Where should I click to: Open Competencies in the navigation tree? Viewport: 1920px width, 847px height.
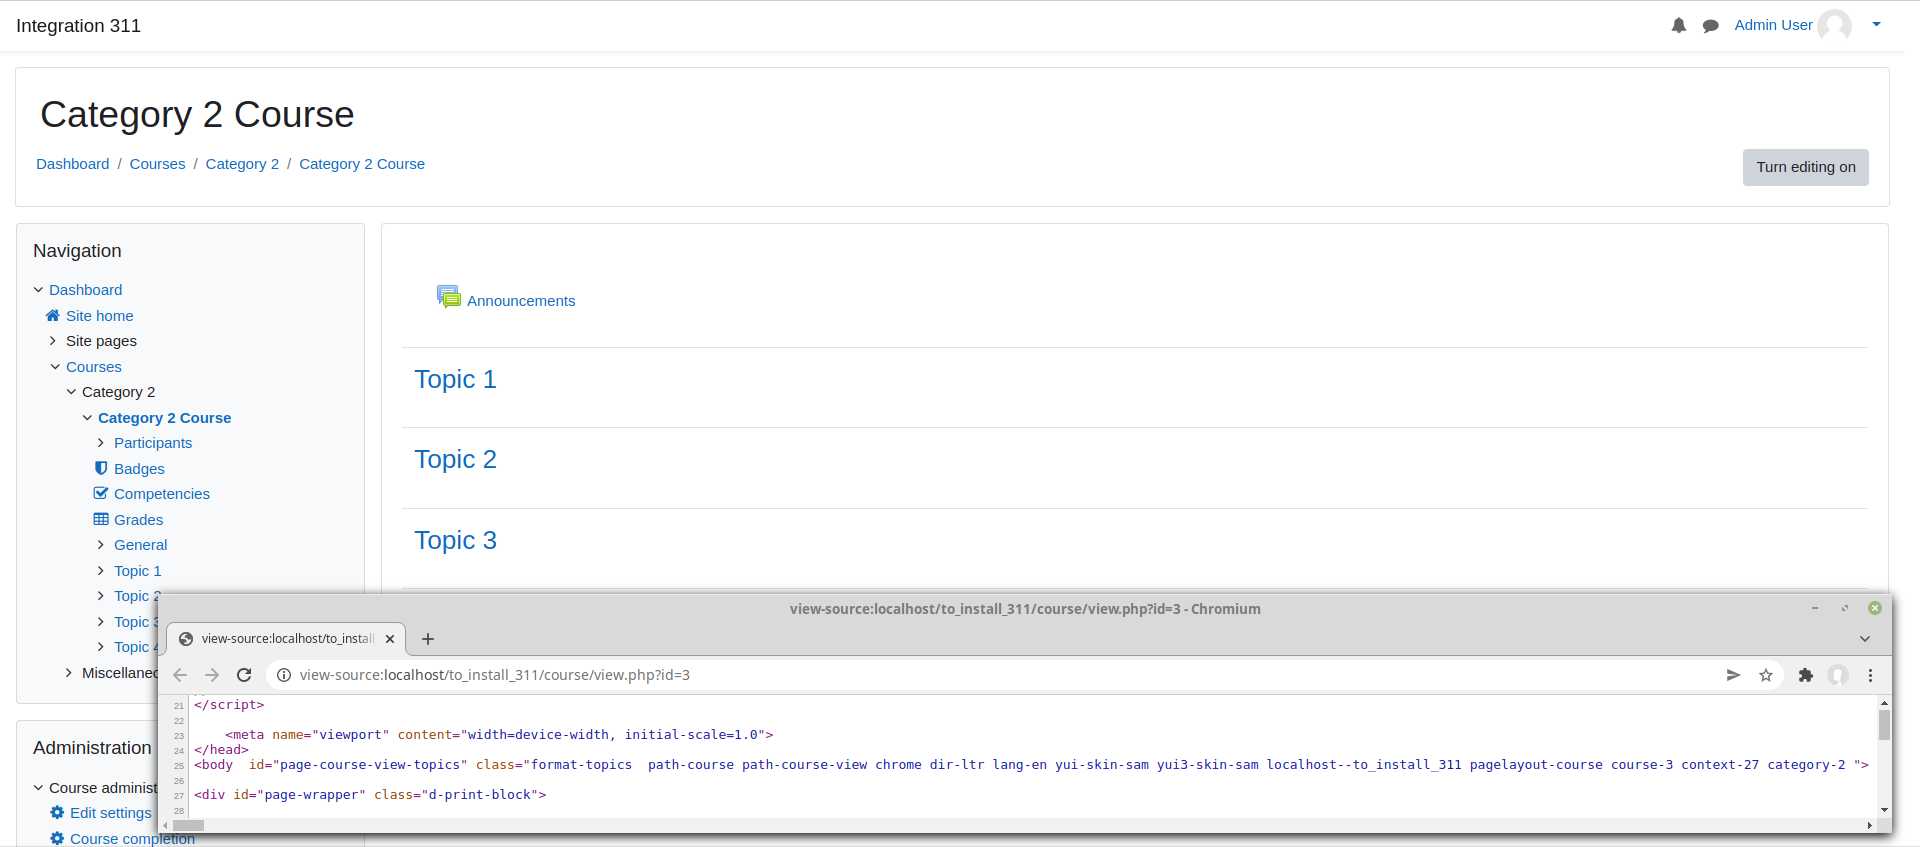162,494
